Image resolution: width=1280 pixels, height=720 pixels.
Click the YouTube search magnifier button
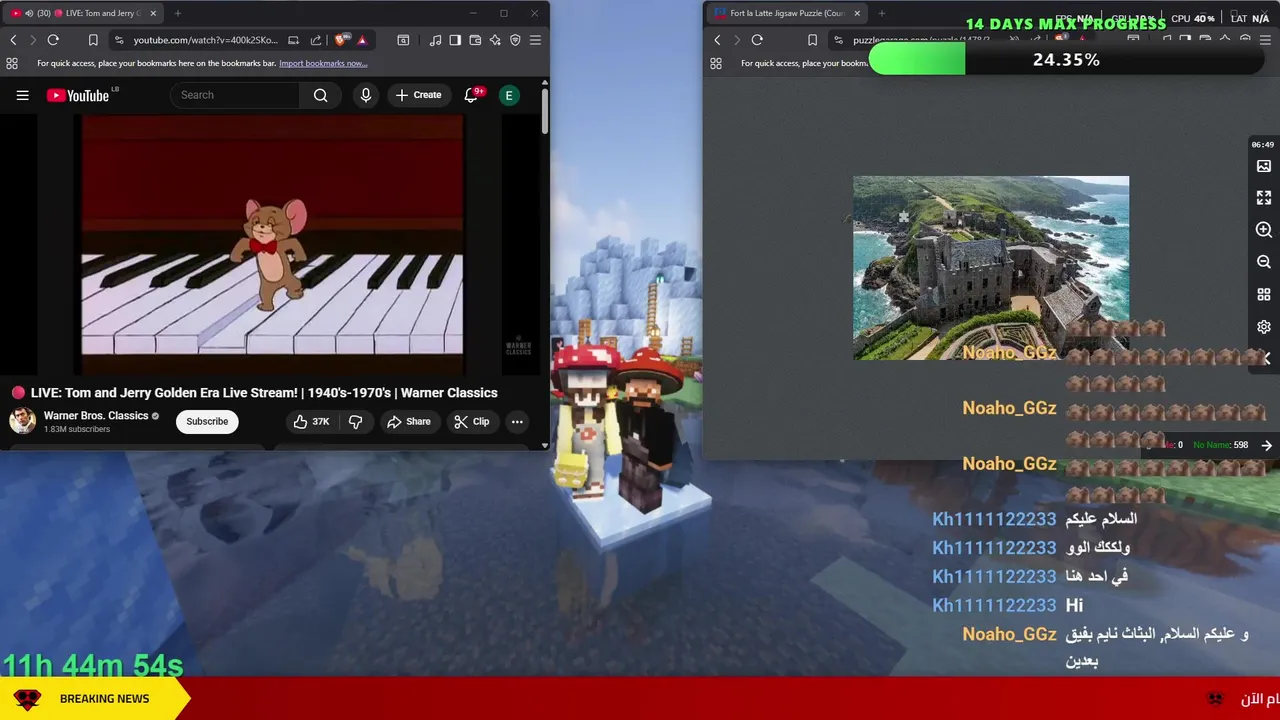pos(320,95)
